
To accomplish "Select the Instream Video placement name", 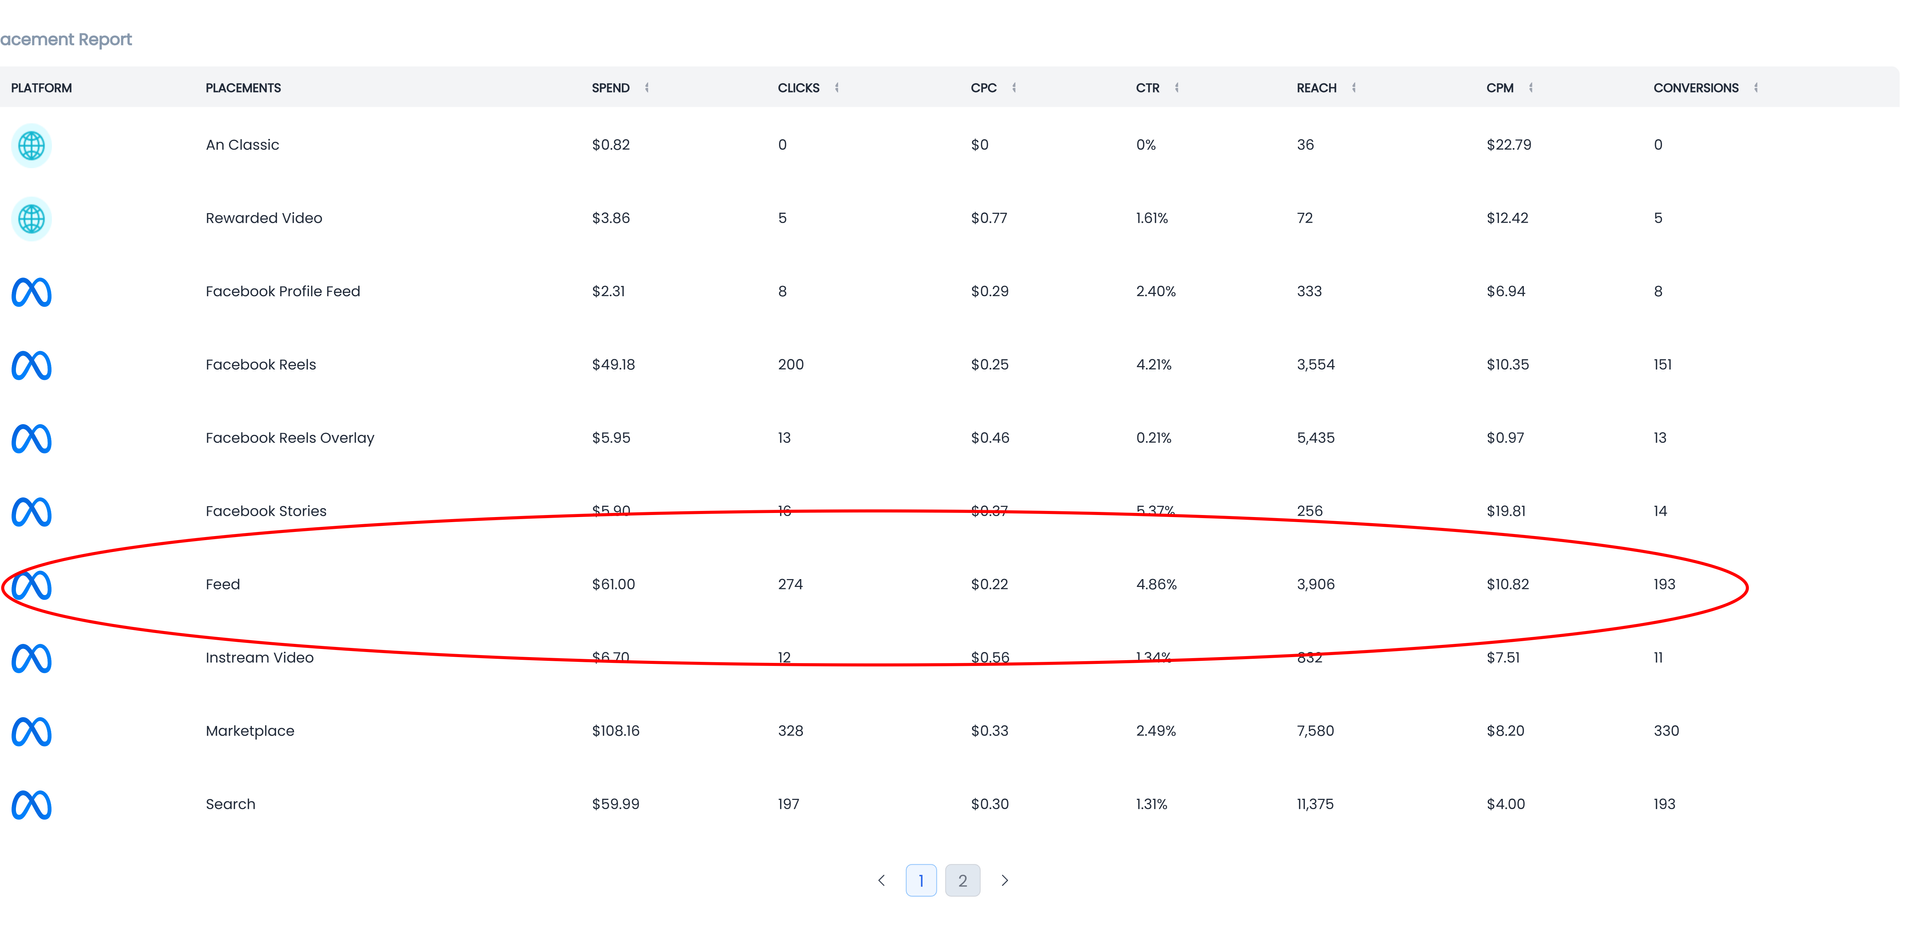I will 260,658.
